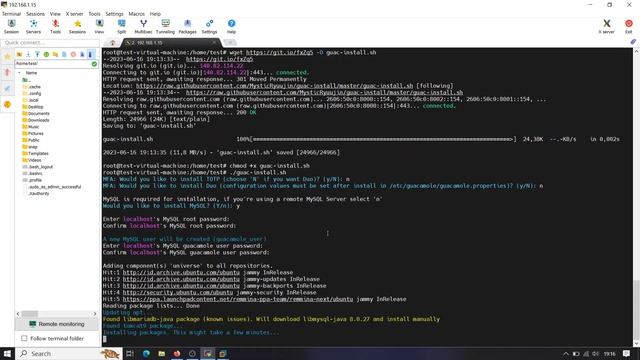Click the View toolbar icon
This screenshot has height=360, width=640.
pos(99,27)
